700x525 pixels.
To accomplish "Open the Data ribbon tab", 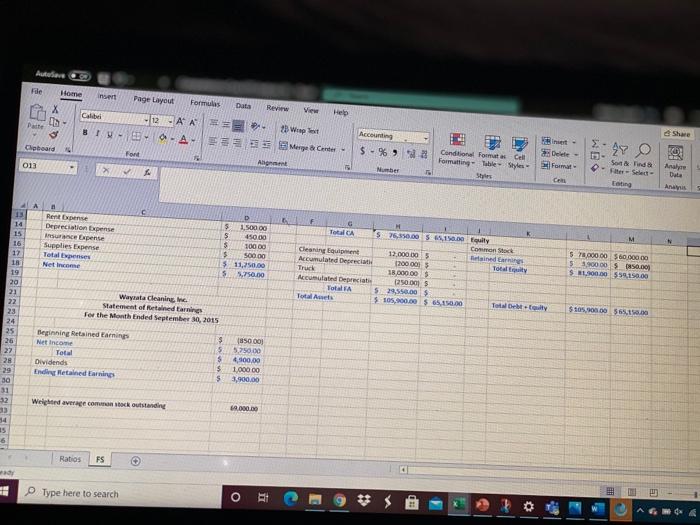I will click(243, 106).
